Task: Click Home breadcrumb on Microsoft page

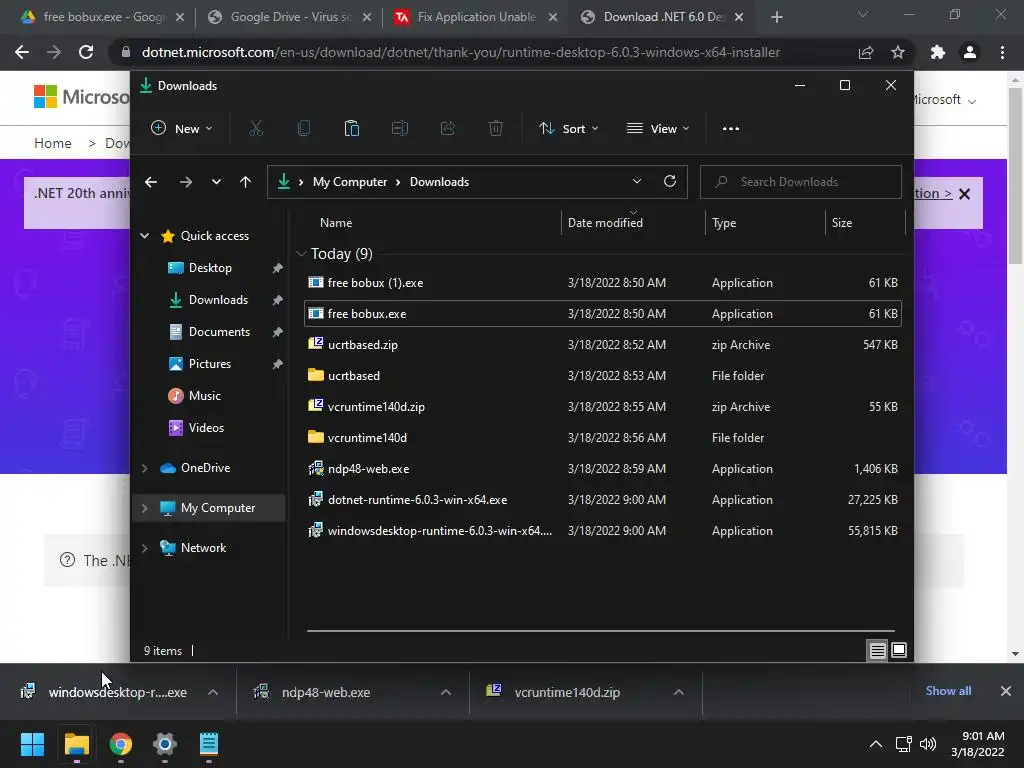Action: [x=53, y=143]
